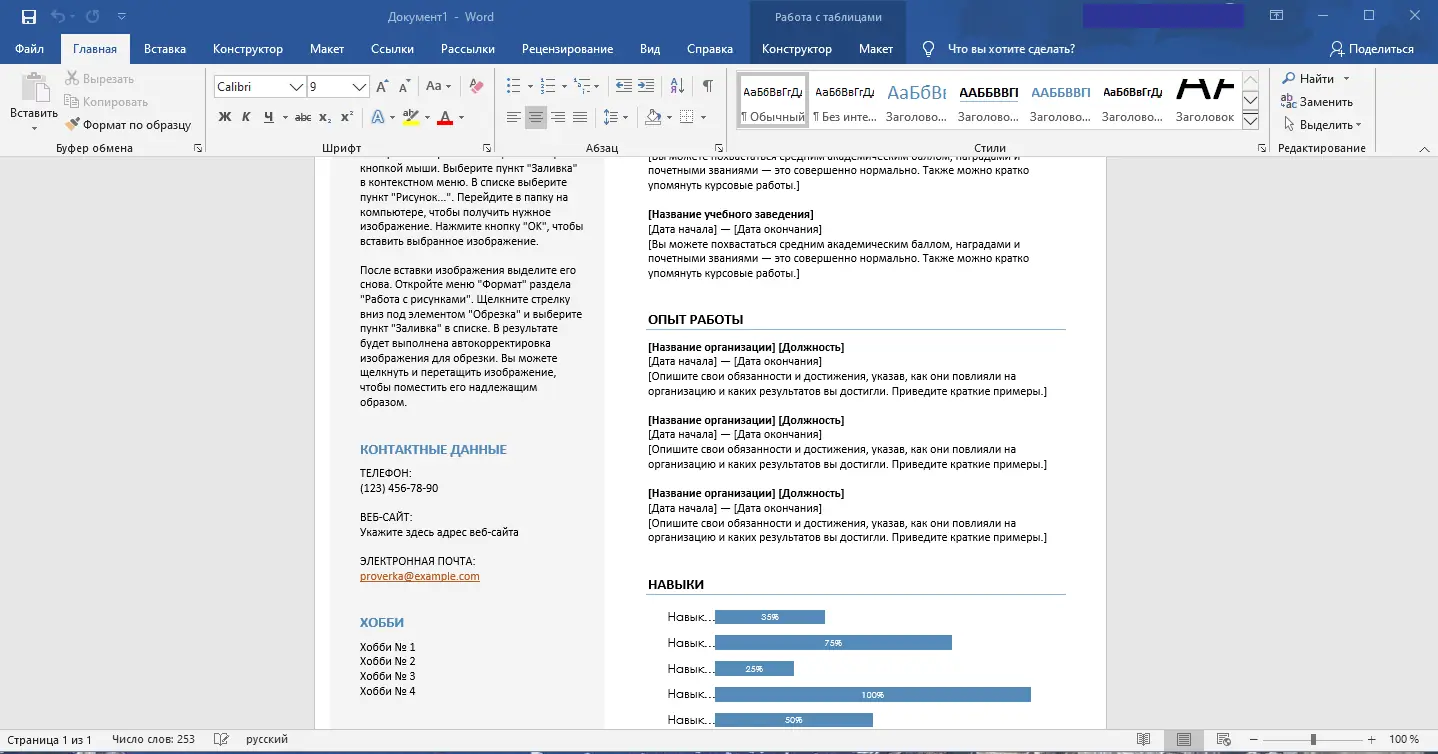This screenshot has width=1438, height=754.
Task: Open the Clipboard (Буфер обмена) dialog launcher
Action: [x=198, y=148]
